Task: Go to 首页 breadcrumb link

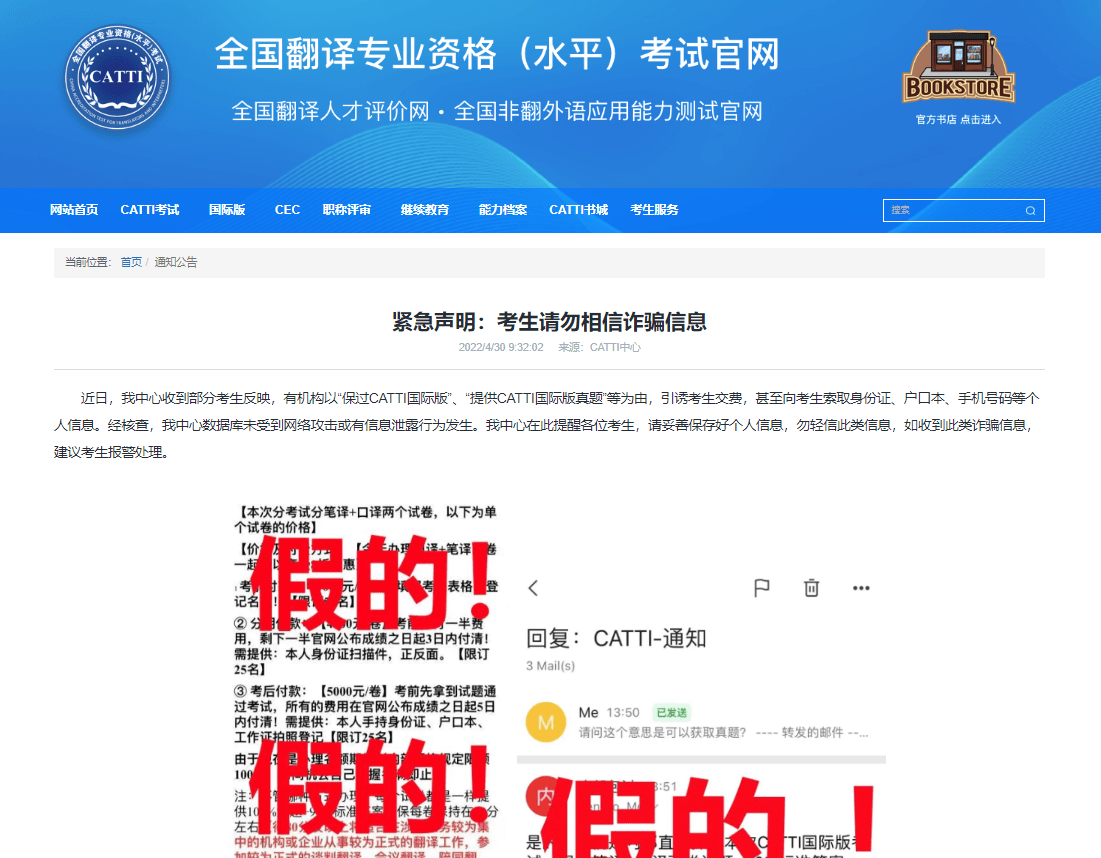Action: [x=131, y=262]
